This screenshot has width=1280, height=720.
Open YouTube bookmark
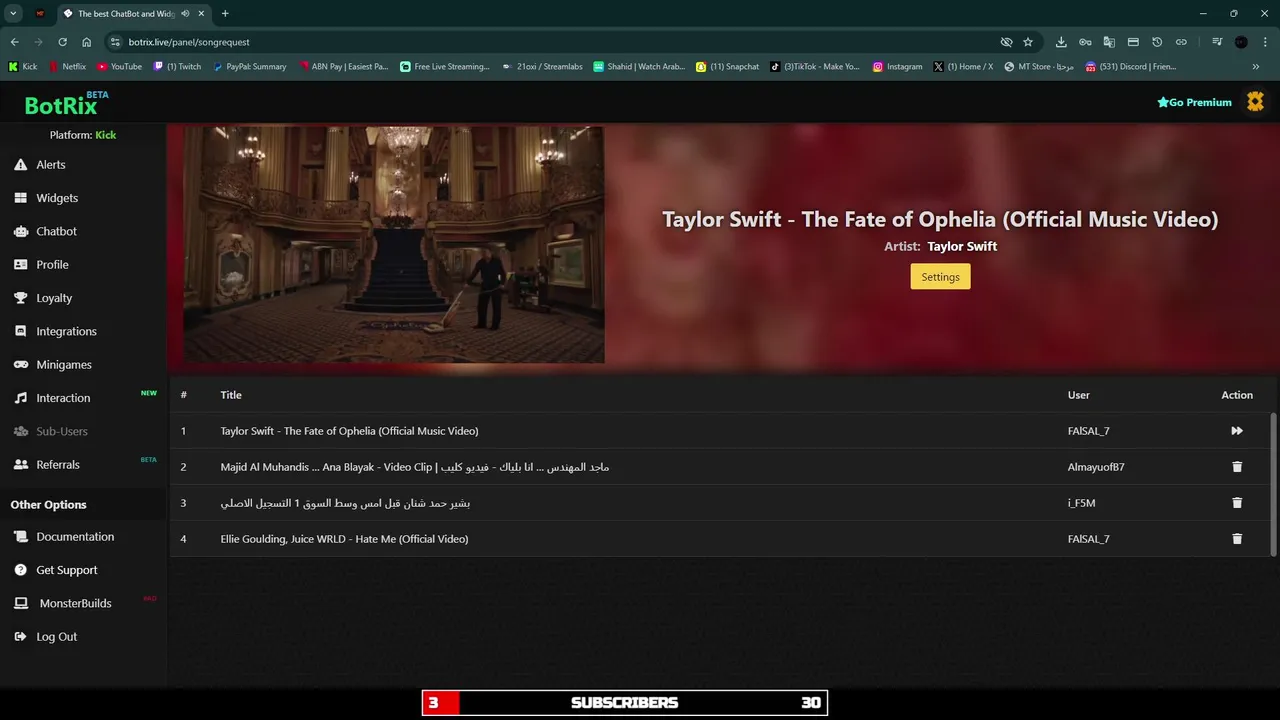pos(119,67)
